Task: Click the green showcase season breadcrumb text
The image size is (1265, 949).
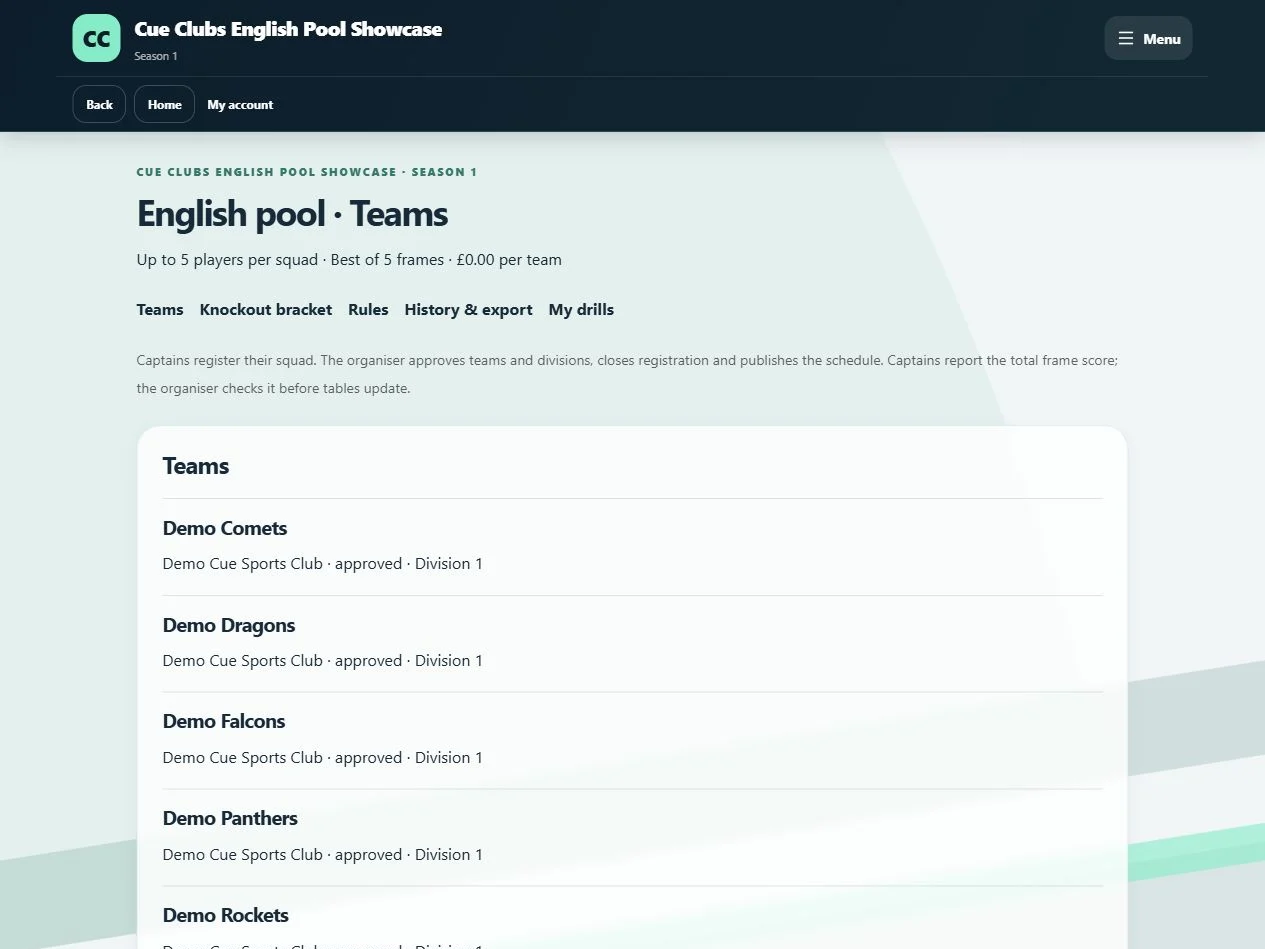Action: pyautogui.click(x=307, y=172)
